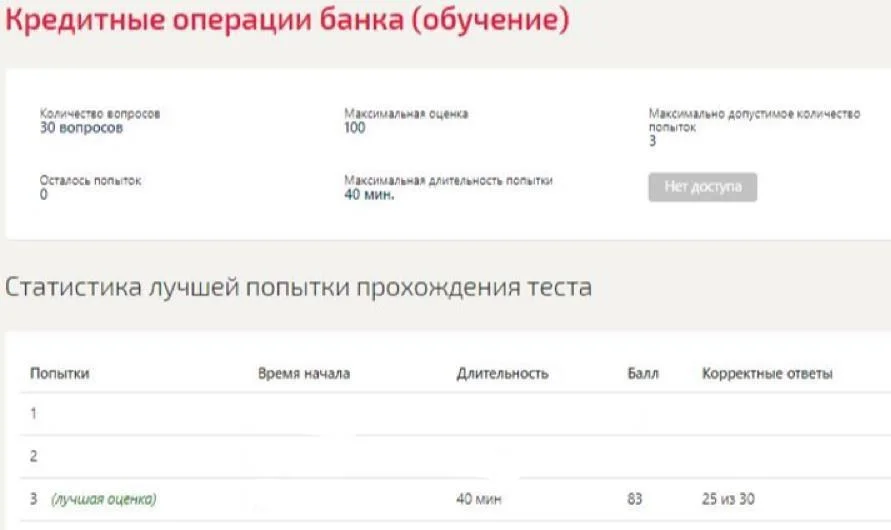Click the '30 вопросов' value
The width and height of the screenshot is (891, 530).
point(81,128)
